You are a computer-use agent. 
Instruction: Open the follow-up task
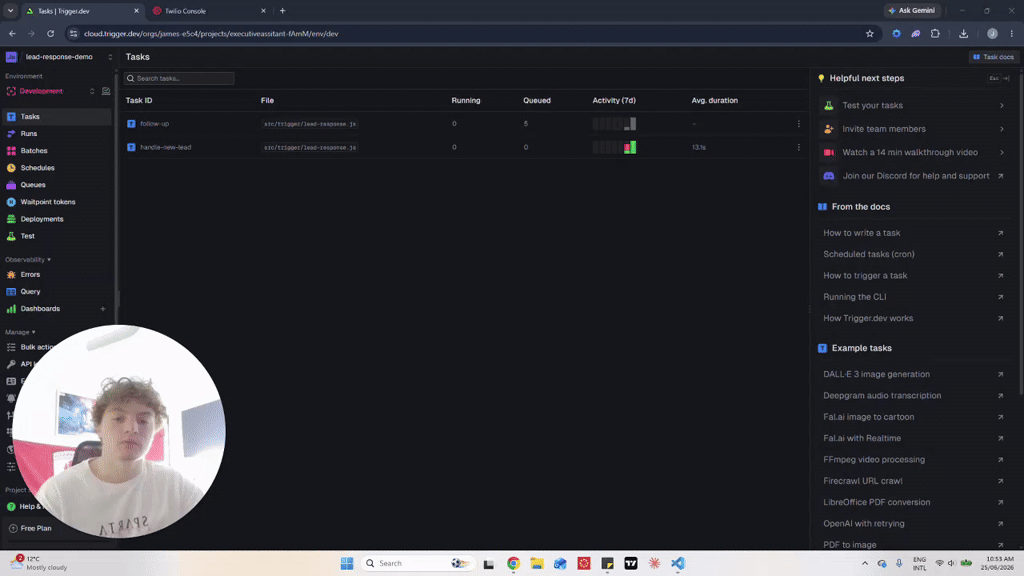pyautogui.click(x=154, y=123)
